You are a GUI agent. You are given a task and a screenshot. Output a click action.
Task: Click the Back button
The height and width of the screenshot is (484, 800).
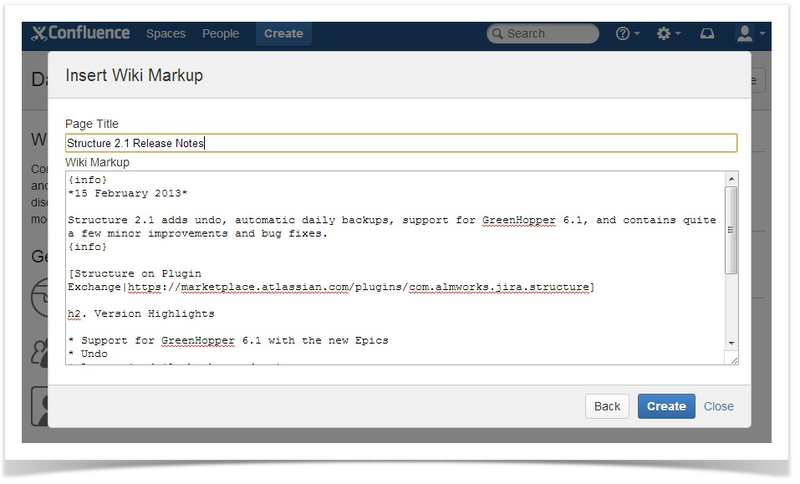pyautogui.click(x=607, y=406)
